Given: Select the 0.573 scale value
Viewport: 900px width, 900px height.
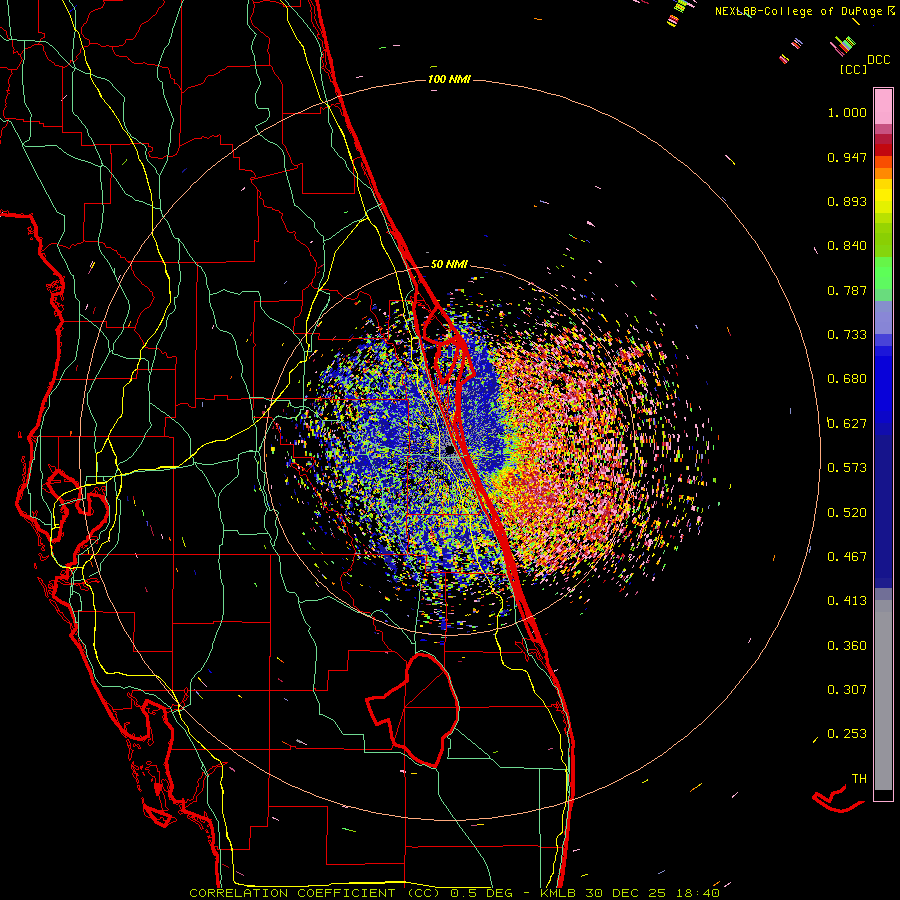Looking at the screenshot, I should point(847,468).
